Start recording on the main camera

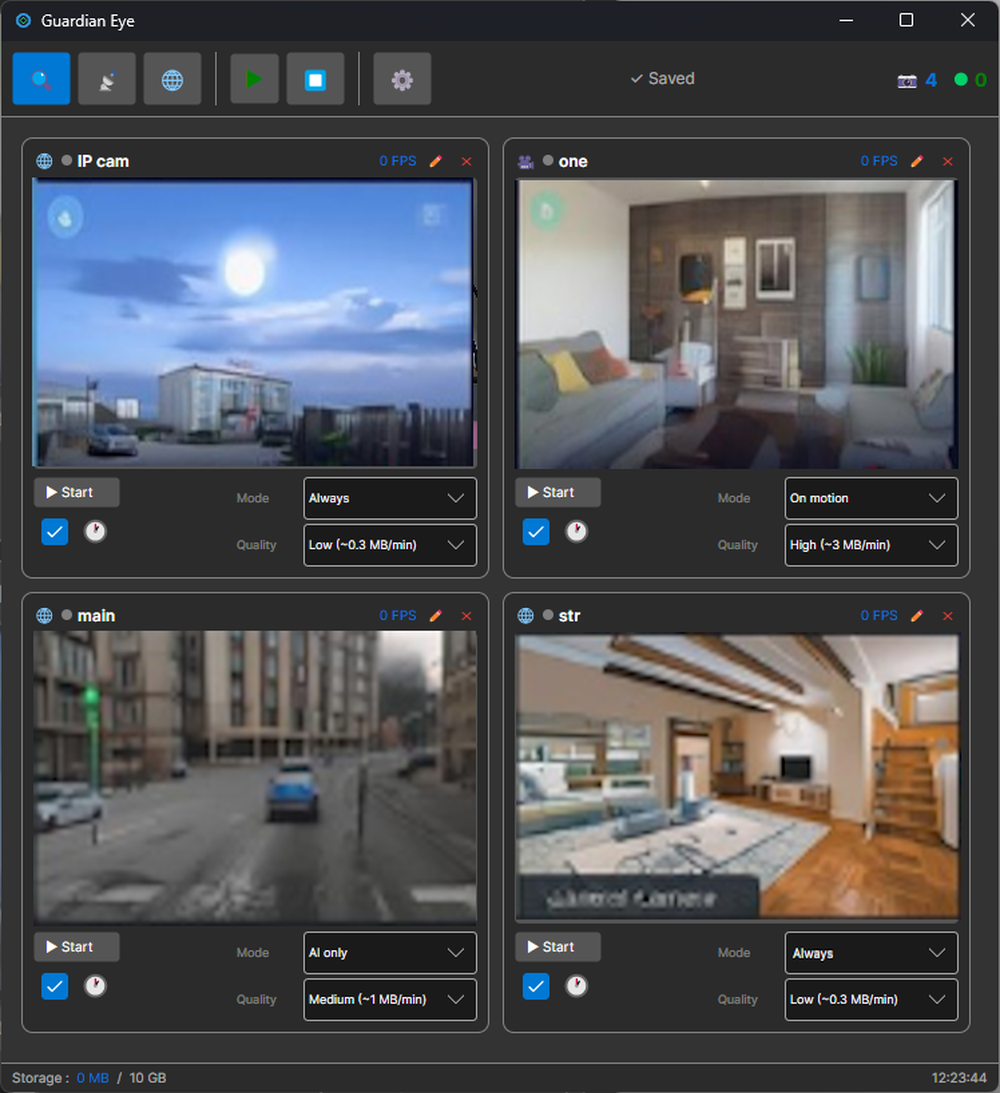[x=77, y=947]
